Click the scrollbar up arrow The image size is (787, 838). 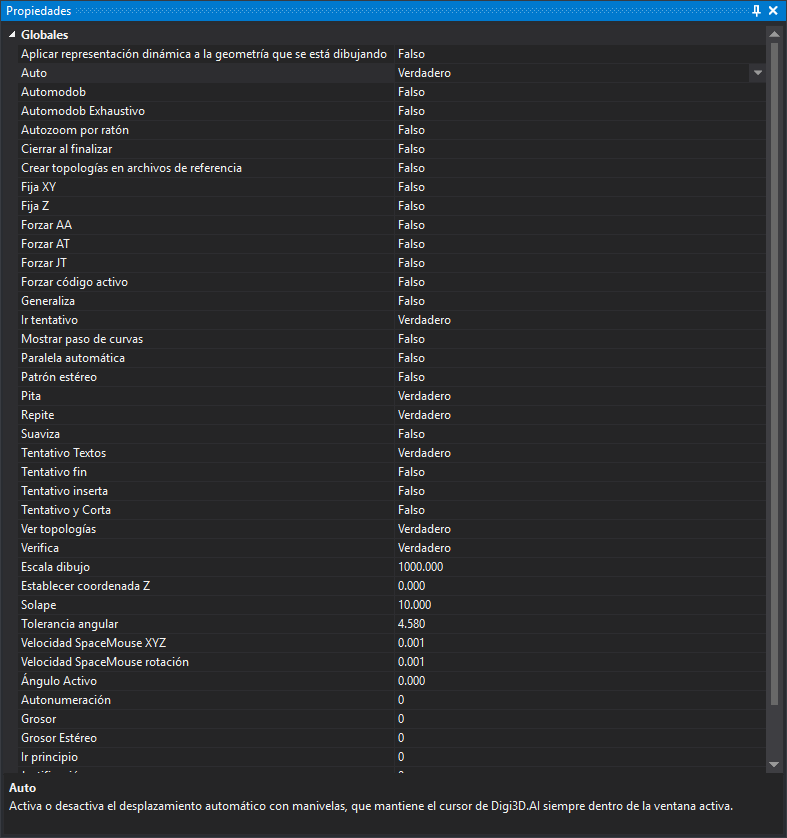coord(774,34)
